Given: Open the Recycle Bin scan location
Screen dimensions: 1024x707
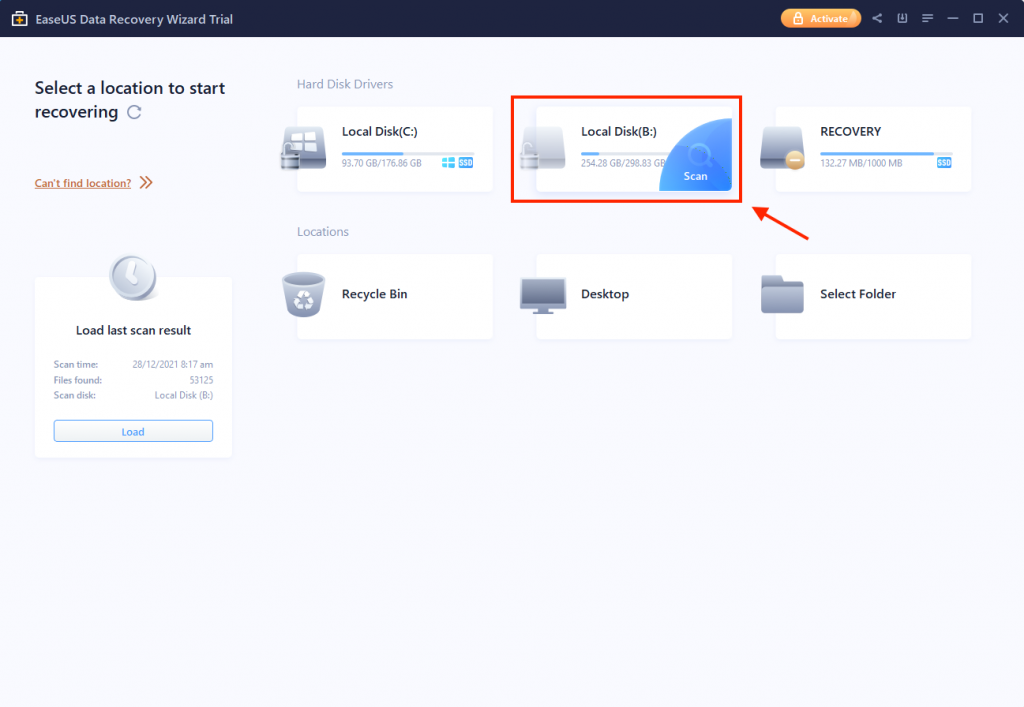Looking at the screenshot, I should [394, 295].
